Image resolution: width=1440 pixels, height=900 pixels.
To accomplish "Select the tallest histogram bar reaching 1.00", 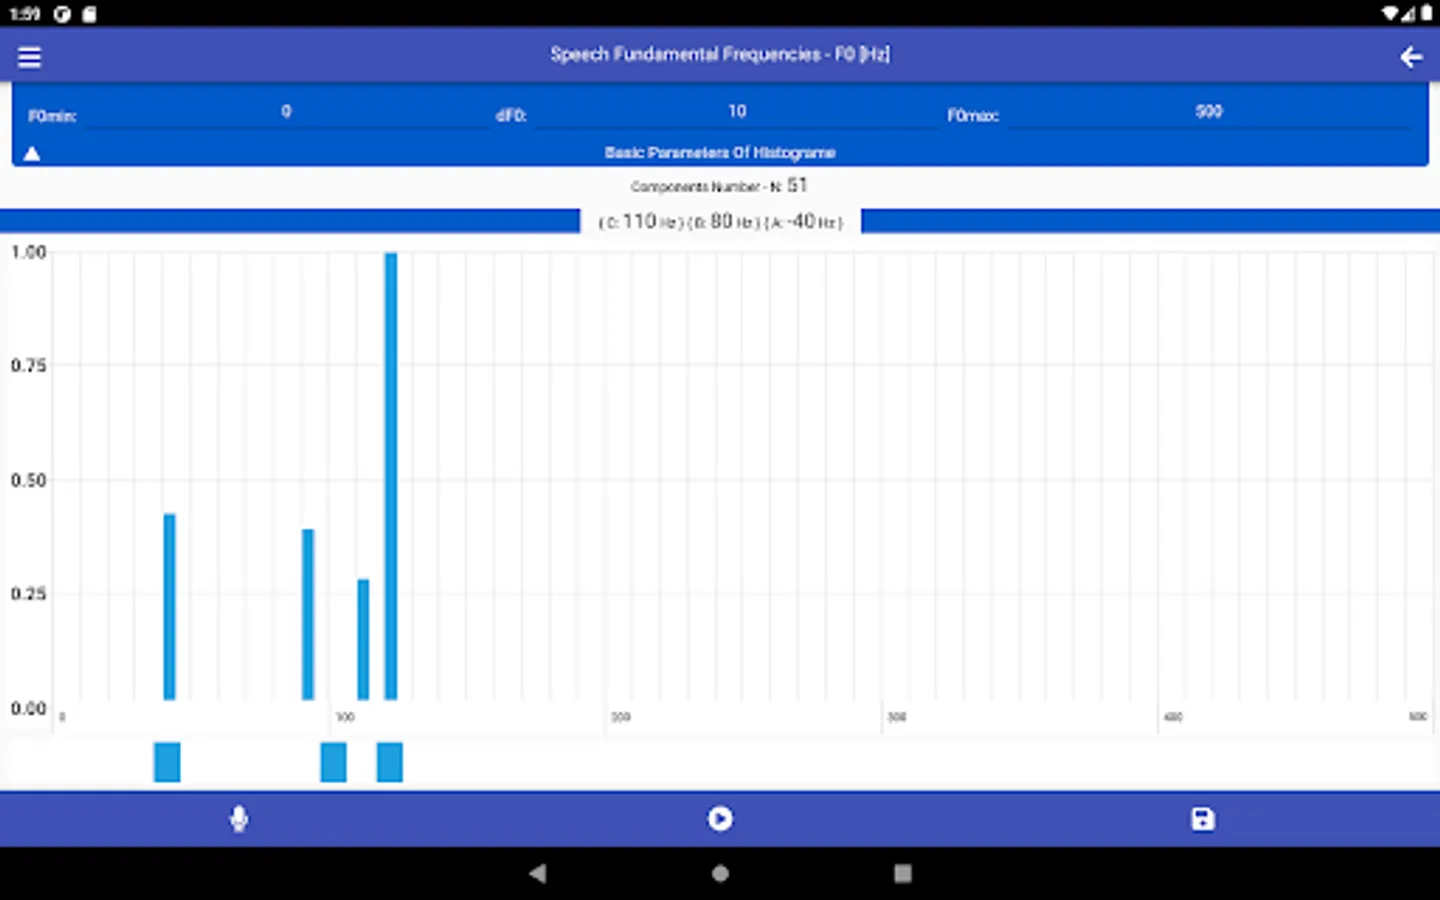I will [x=391, y=476].
